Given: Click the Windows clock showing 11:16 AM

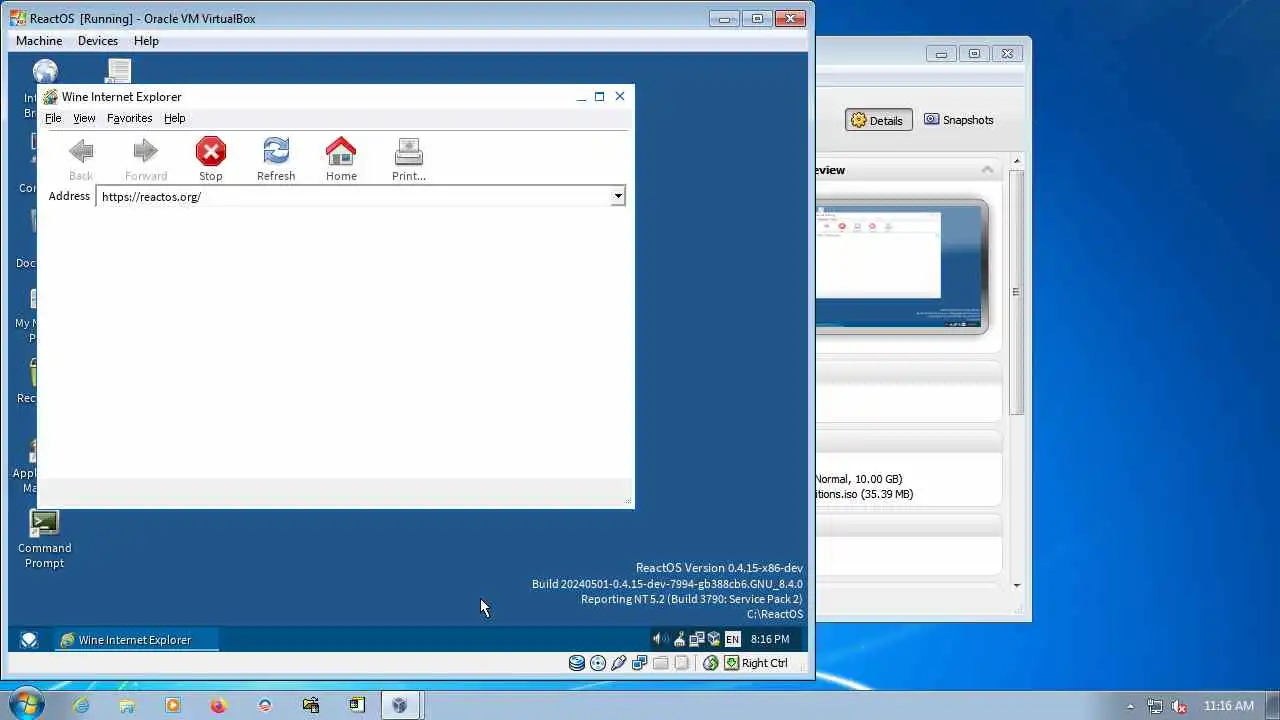Looking at the screenshot, I should [x=1229, y=706].
